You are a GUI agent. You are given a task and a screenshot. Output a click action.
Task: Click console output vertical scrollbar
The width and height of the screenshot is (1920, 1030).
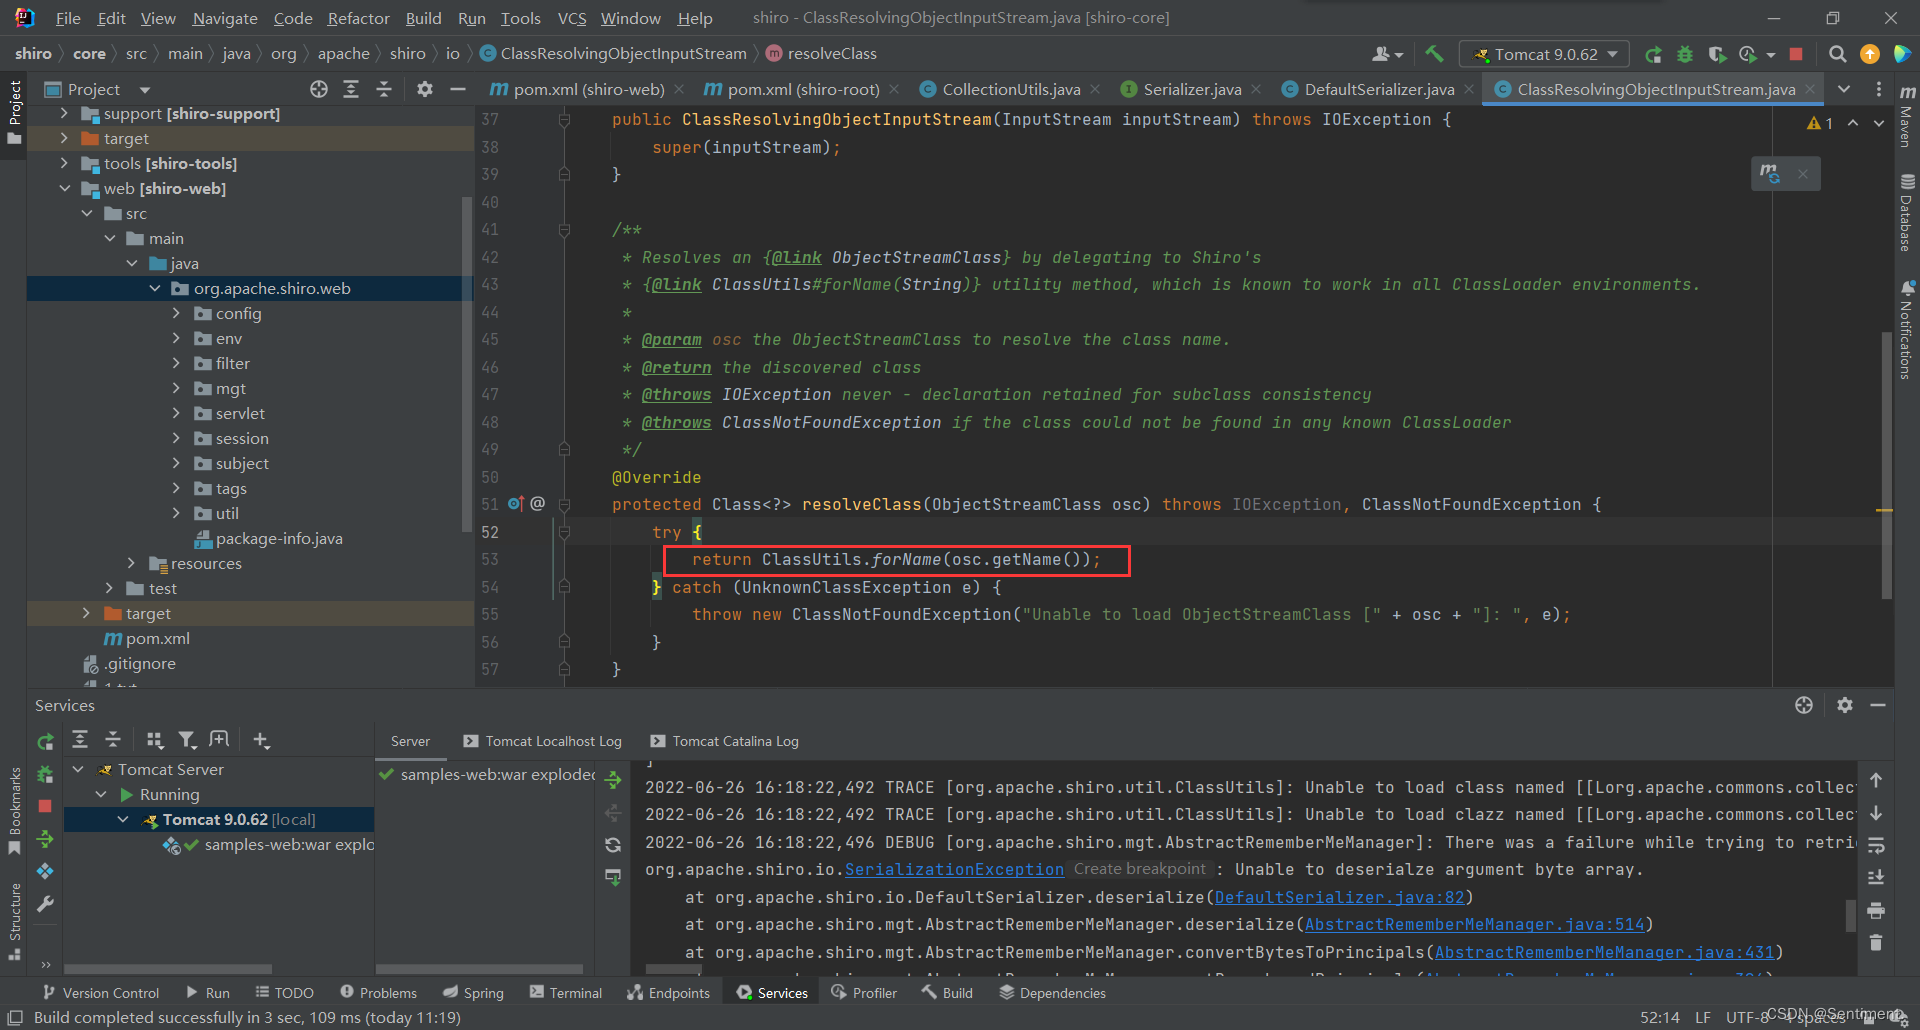point(1850,914)
